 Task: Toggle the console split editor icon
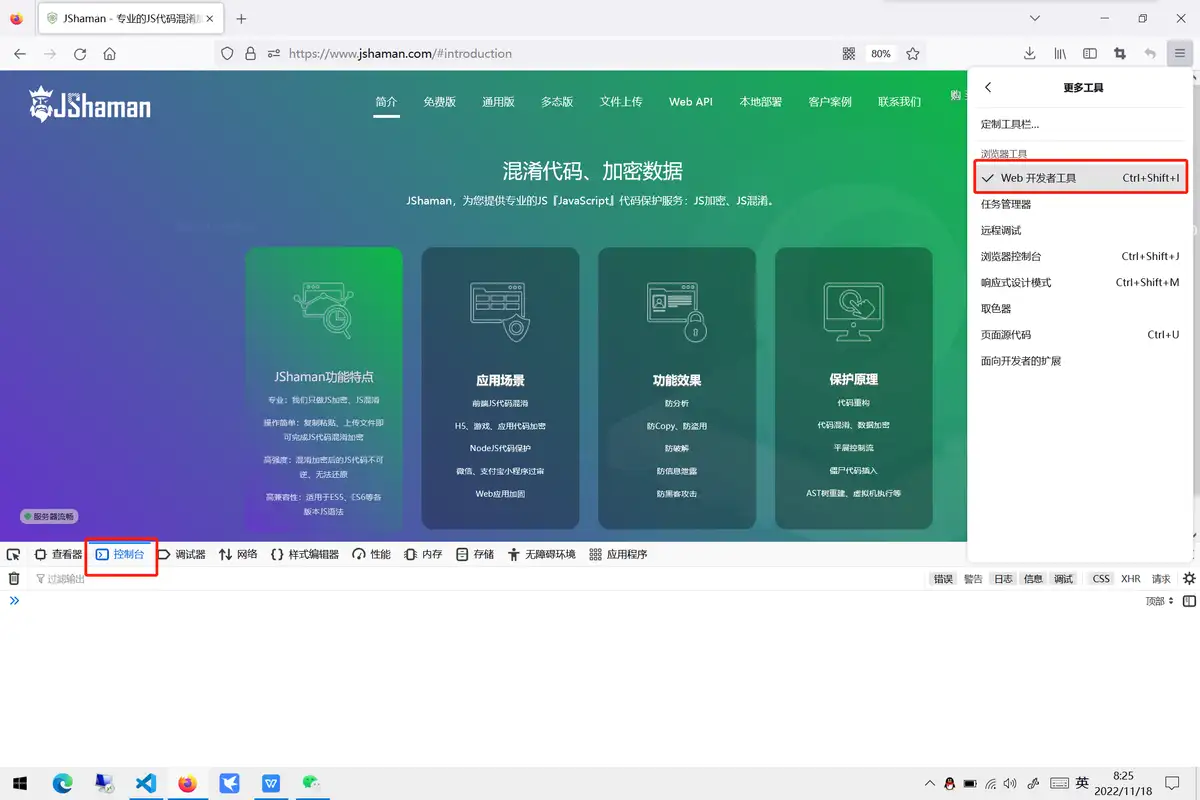tap(1189, 601)
